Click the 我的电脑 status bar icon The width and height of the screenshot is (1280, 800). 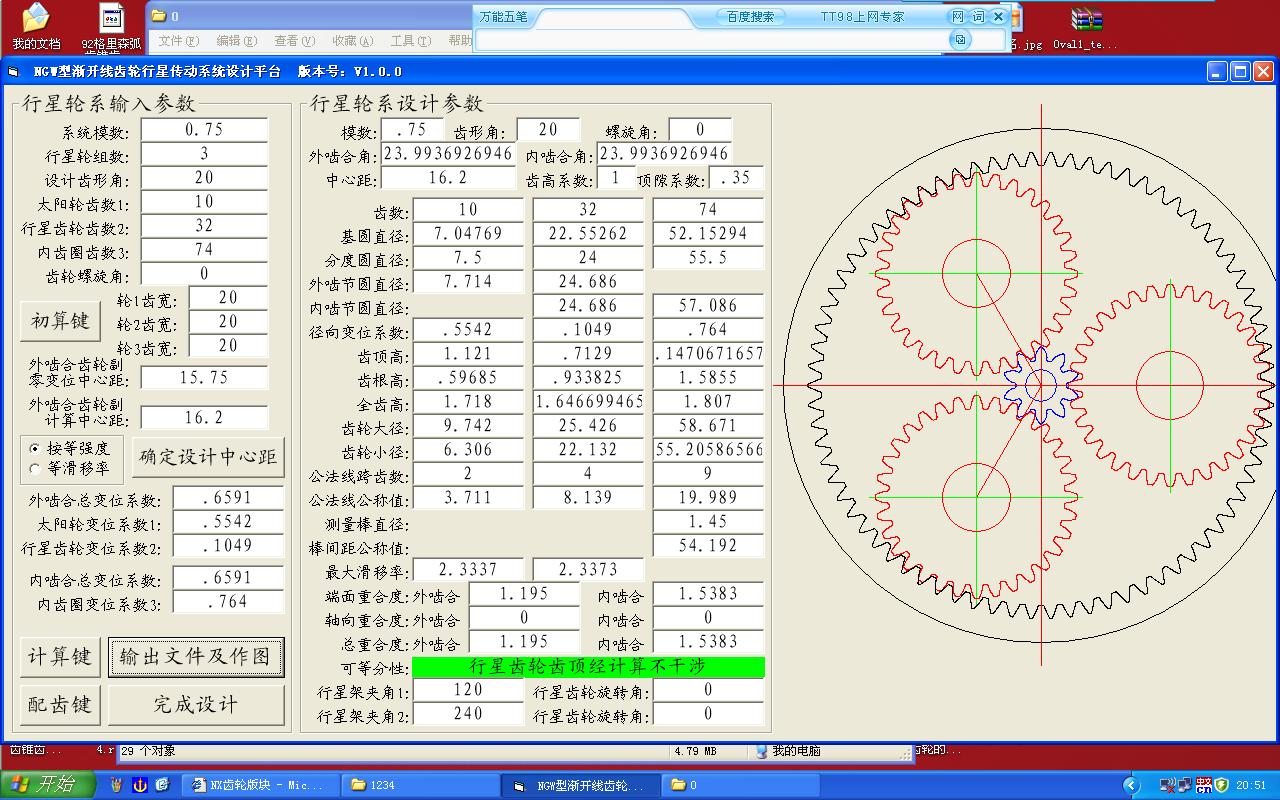(x=762, y=751)
